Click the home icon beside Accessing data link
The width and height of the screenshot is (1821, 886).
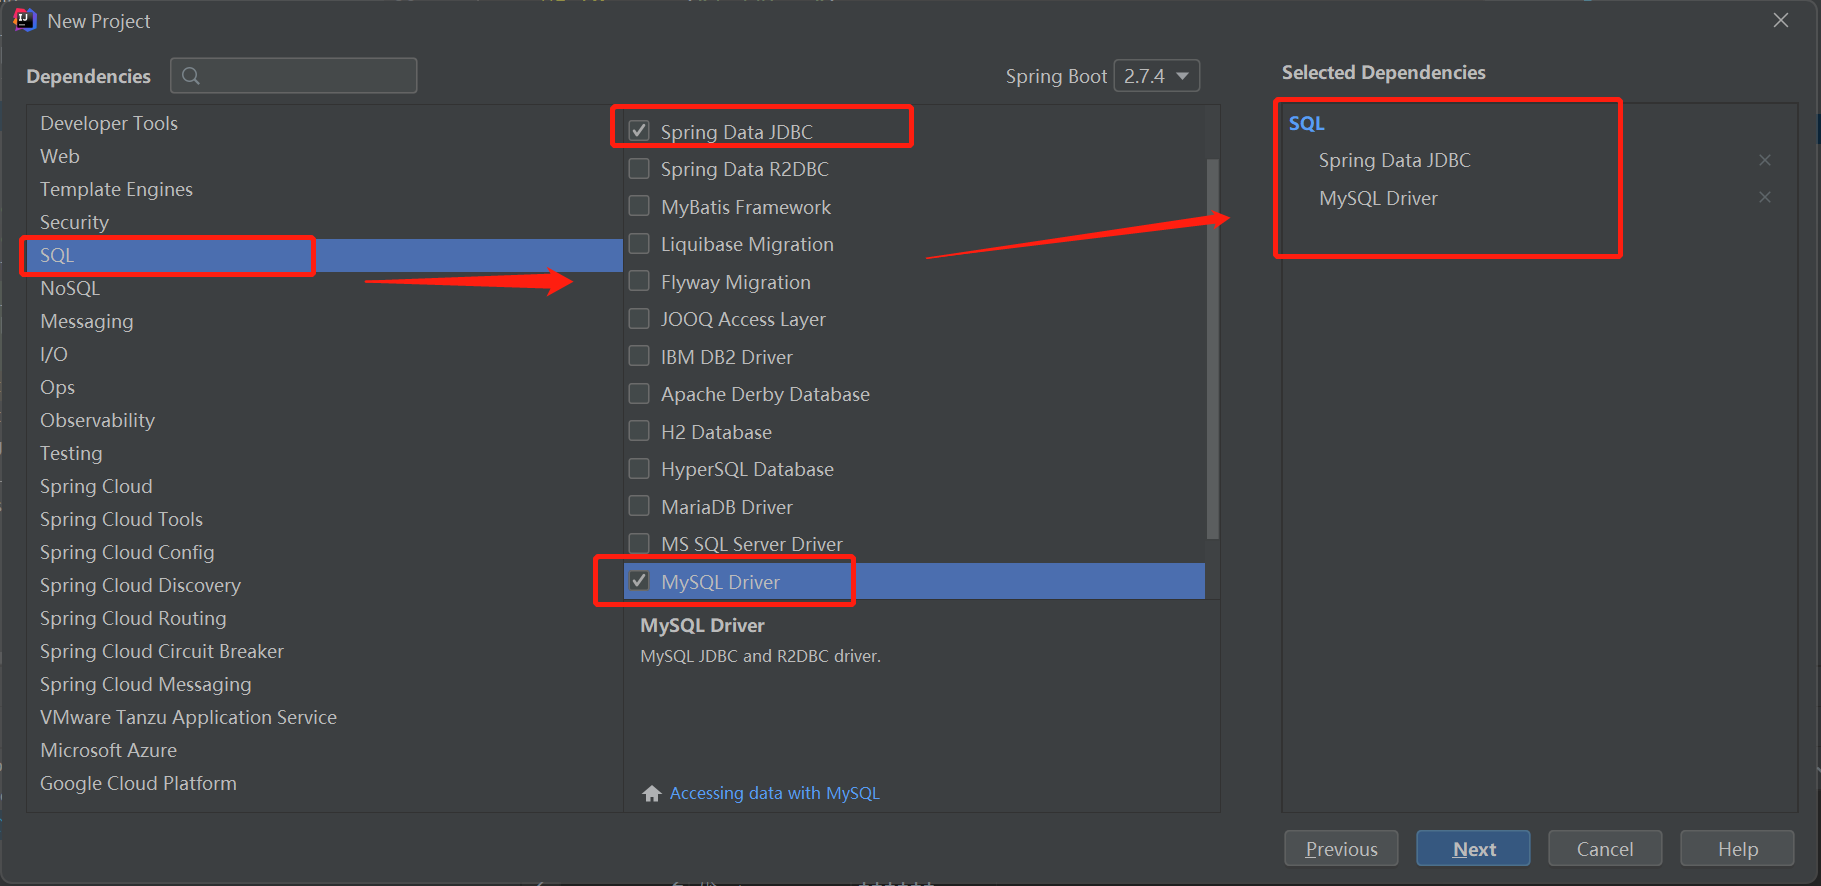point(652,793)
